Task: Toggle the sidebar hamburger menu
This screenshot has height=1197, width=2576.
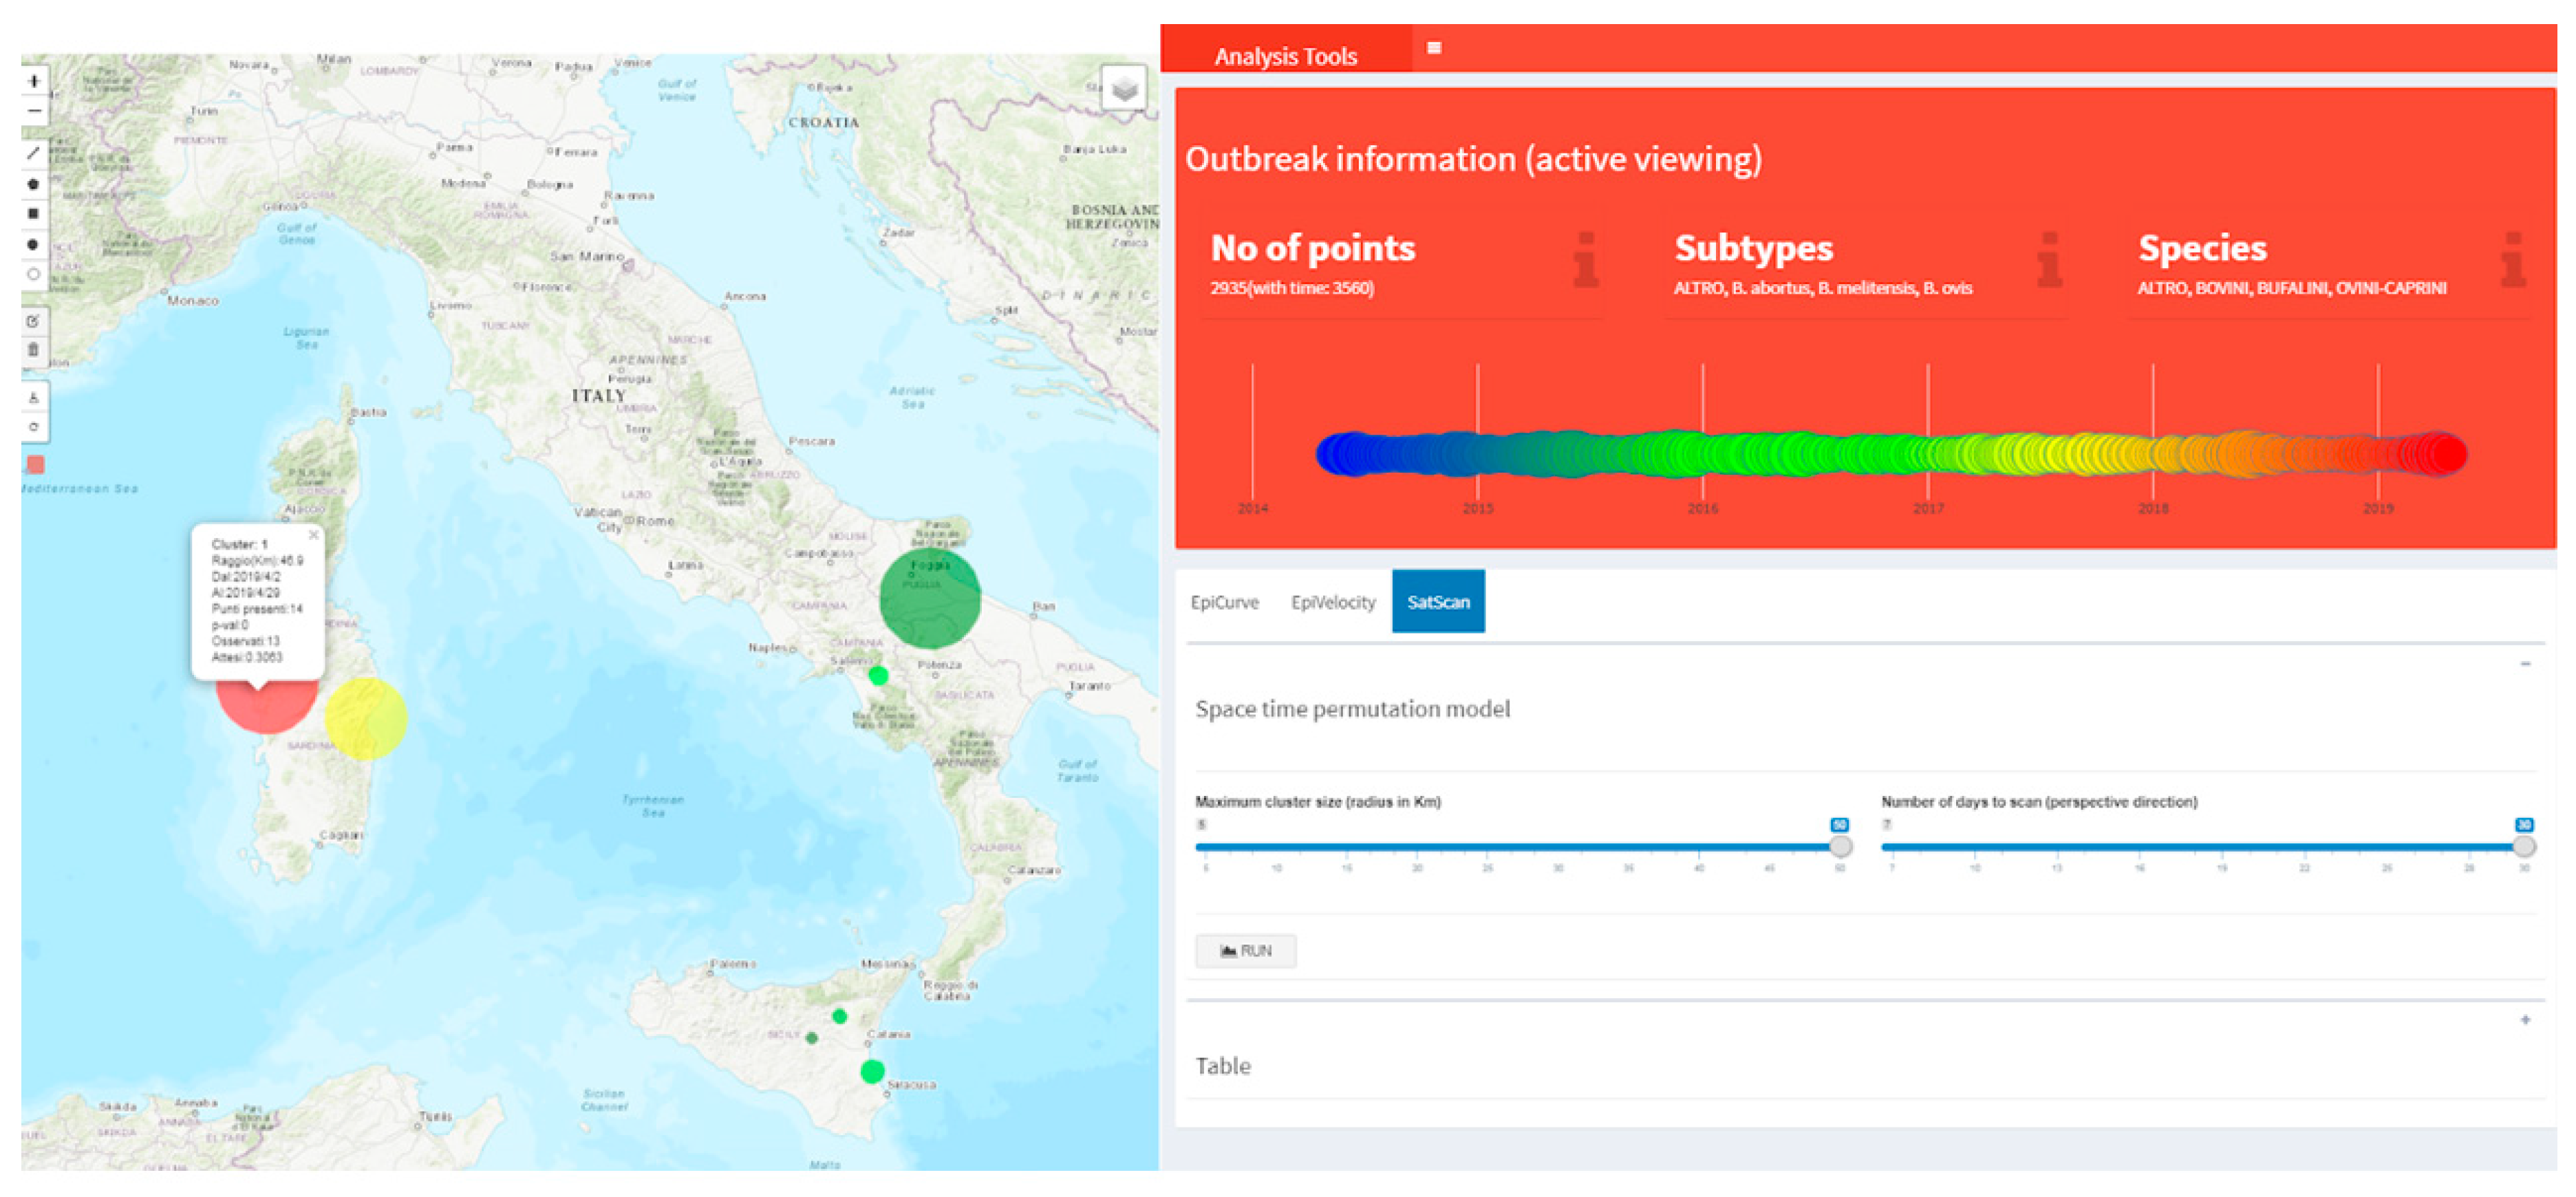Action: 1434,48
